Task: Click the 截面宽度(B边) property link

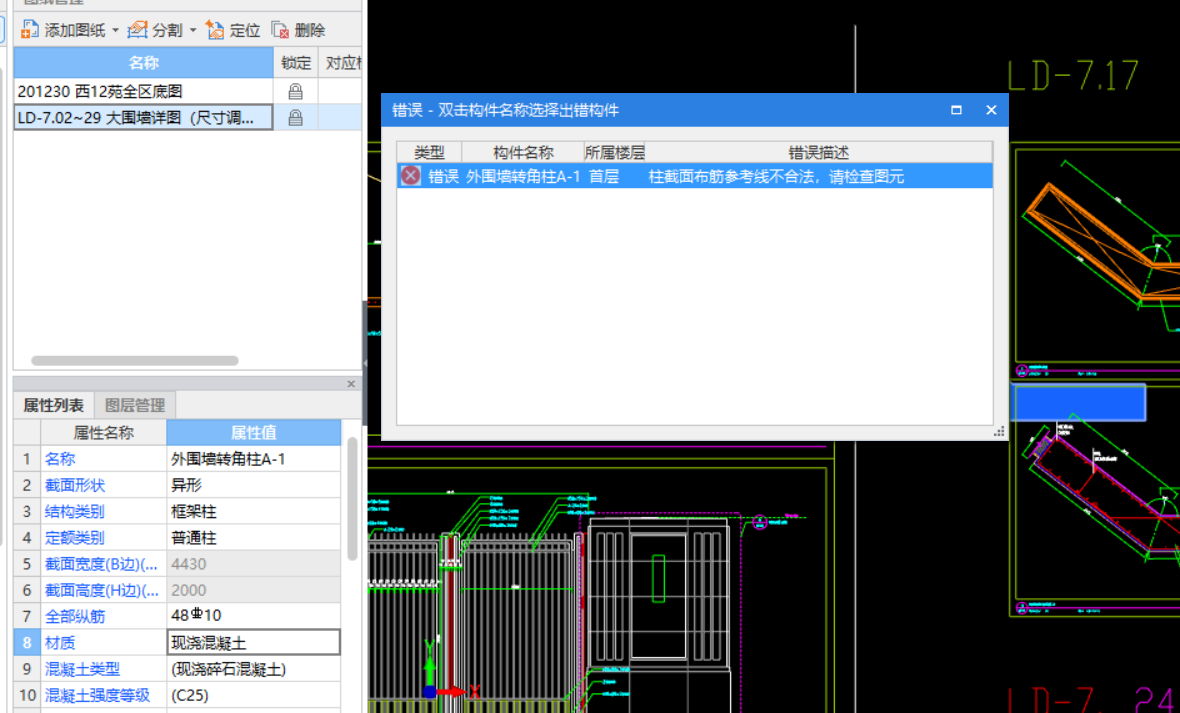Action: pyautogui.click(x=102, y=564)
